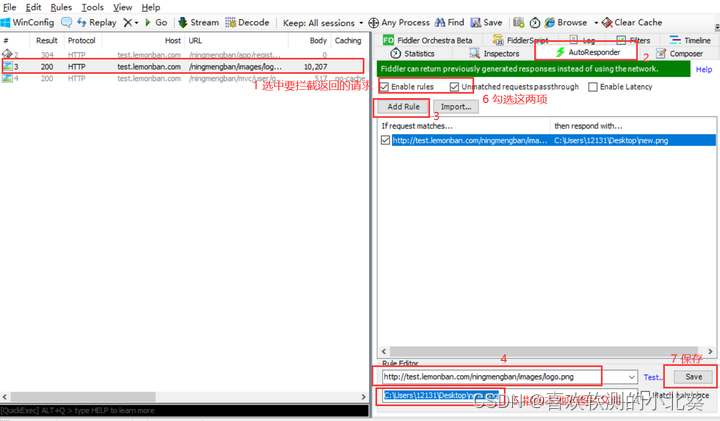Click the timer clock toolbar icon
720x421 pixels.
[535, 22]
